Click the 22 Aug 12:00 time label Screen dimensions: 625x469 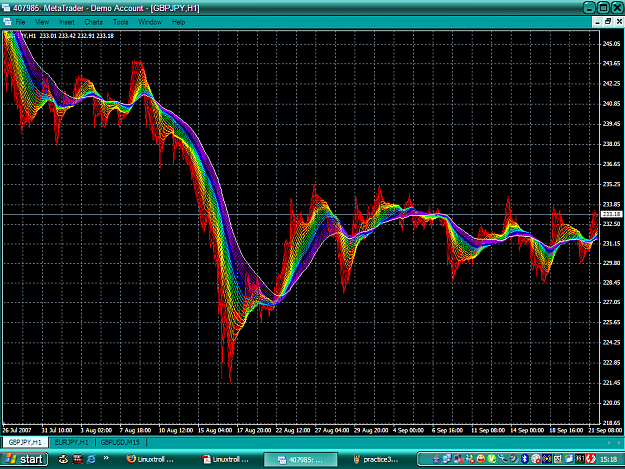point(293,431)
